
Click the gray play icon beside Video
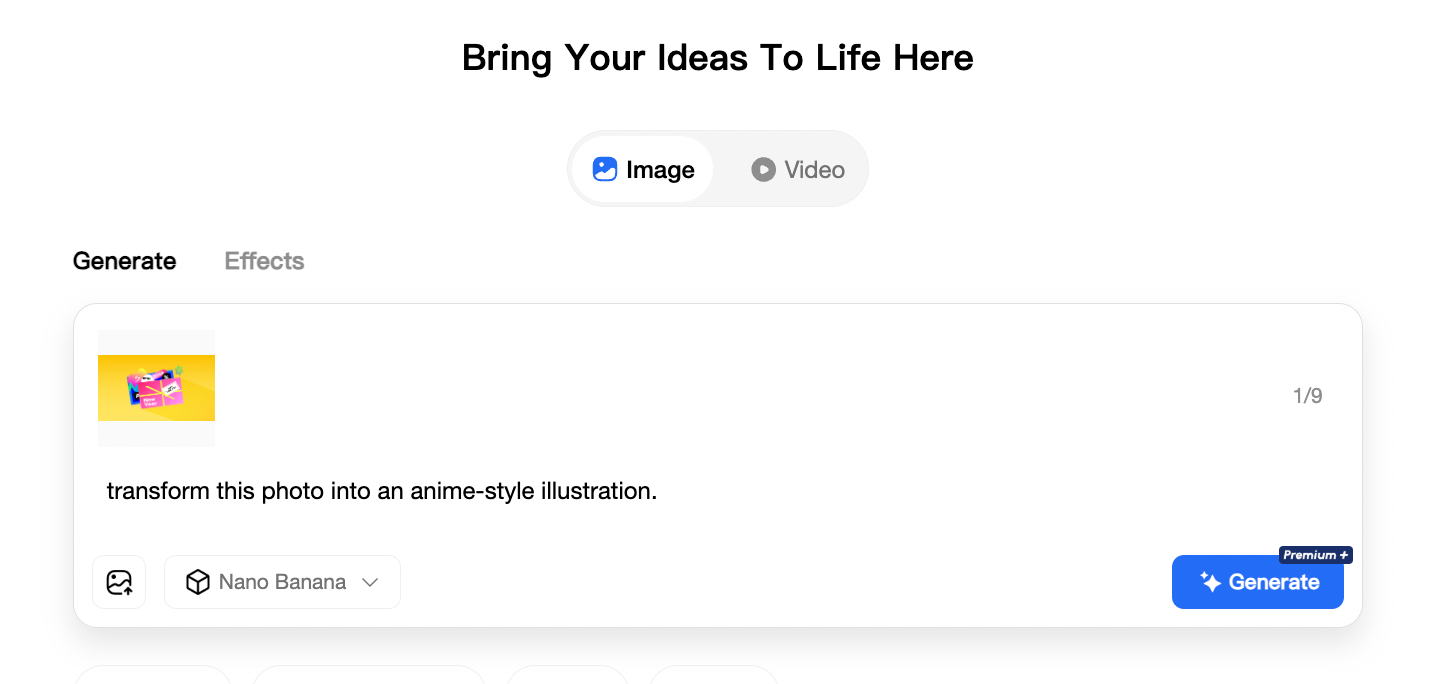pos(763,169)
